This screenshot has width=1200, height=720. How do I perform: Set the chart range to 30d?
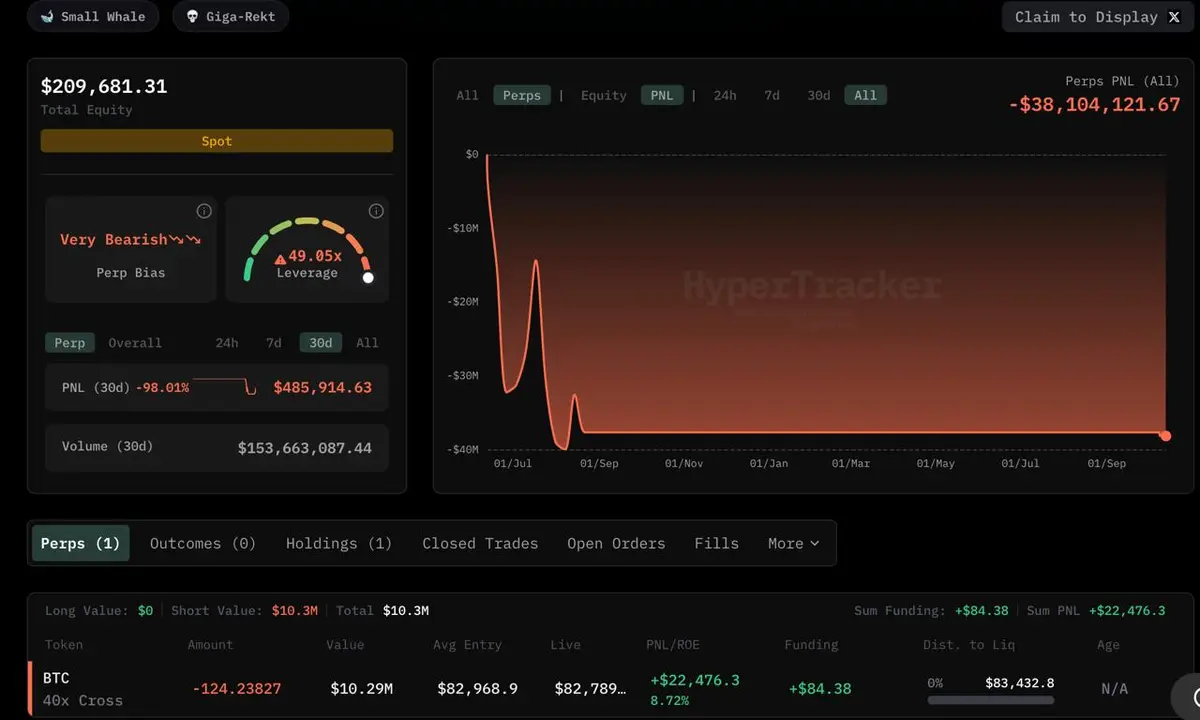(819, 96)
